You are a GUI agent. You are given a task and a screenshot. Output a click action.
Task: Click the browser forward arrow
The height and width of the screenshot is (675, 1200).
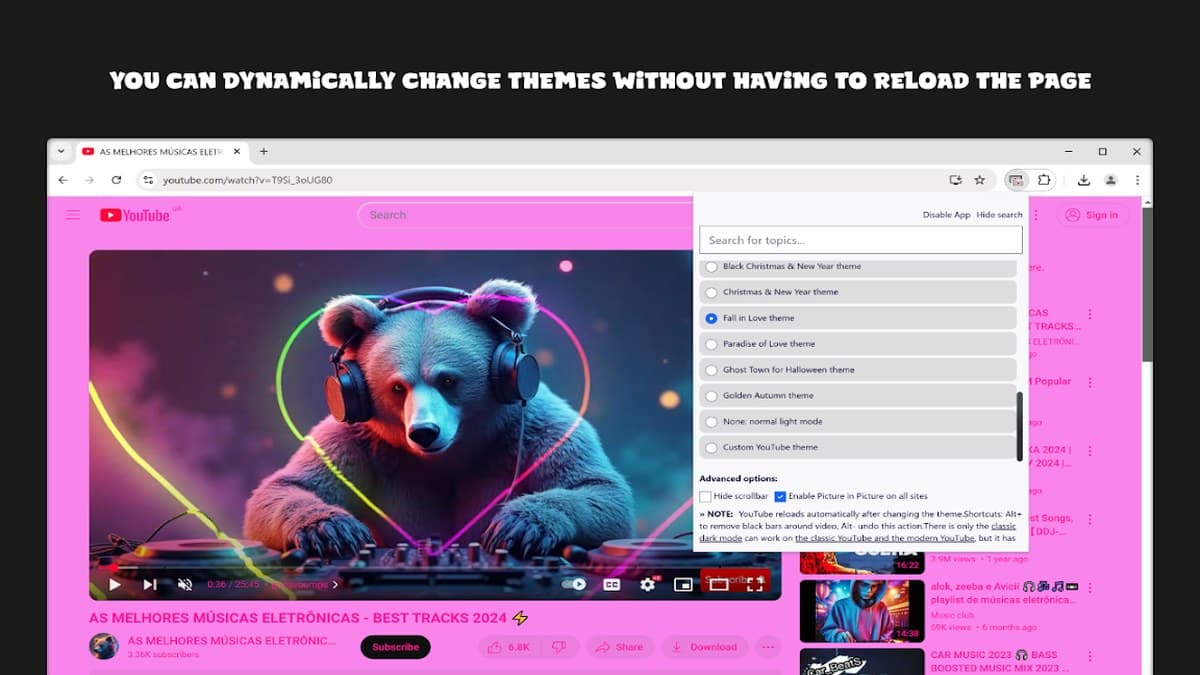pyautogui.click(x=89, y=180)
